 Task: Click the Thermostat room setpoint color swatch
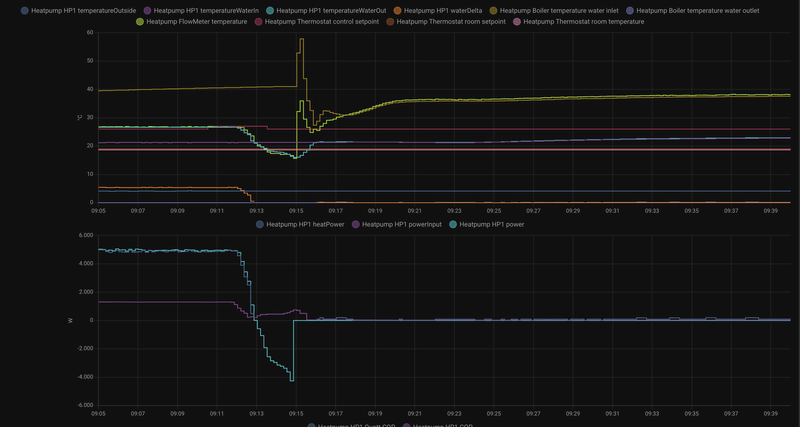pos(390,21)
